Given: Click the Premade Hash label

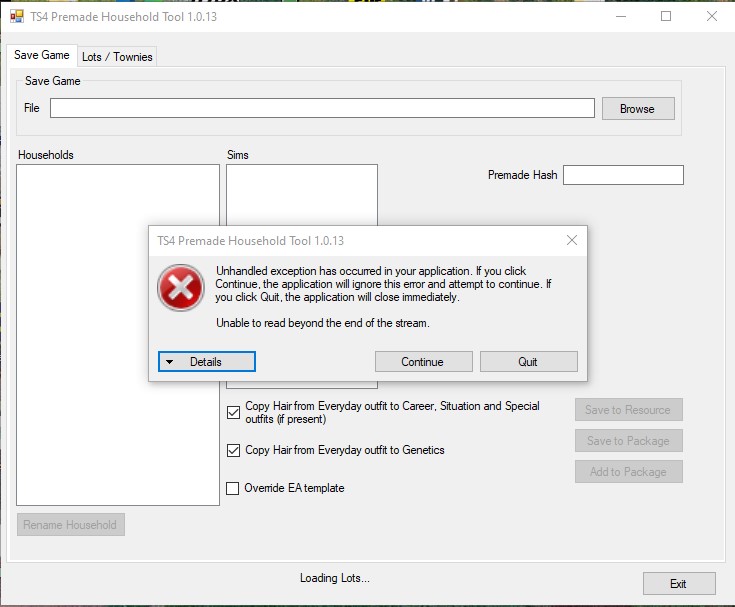Looking at the screenshot, I should coord(522,175).
